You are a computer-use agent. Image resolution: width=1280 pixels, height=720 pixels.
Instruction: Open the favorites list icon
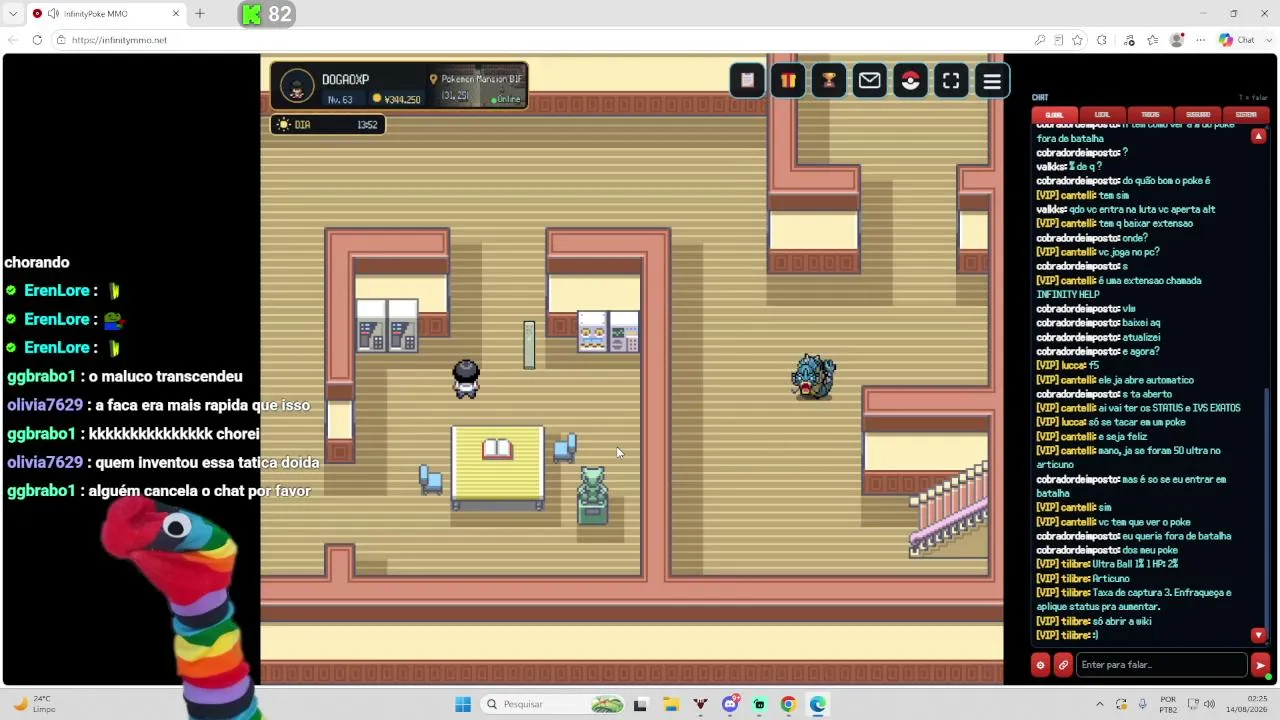tap(1153, 40)
